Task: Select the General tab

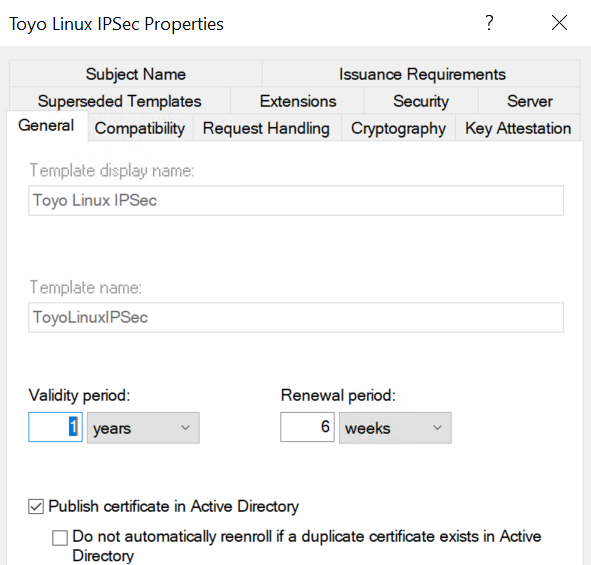Action: [47, 126]
